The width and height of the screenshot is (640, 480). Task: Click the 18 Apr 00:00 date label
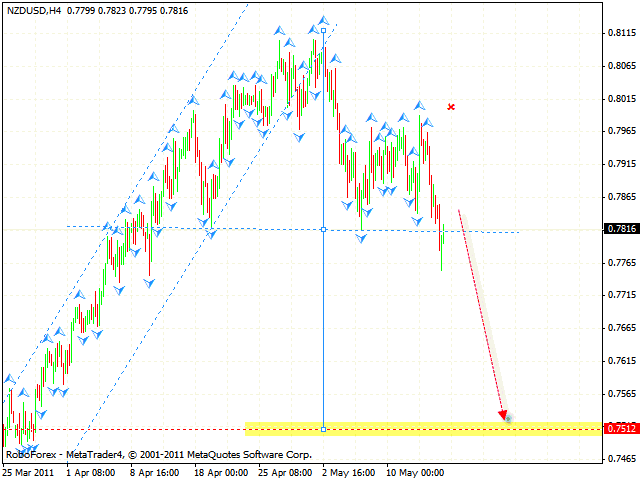pyautogui.click(x=223, y=471)
